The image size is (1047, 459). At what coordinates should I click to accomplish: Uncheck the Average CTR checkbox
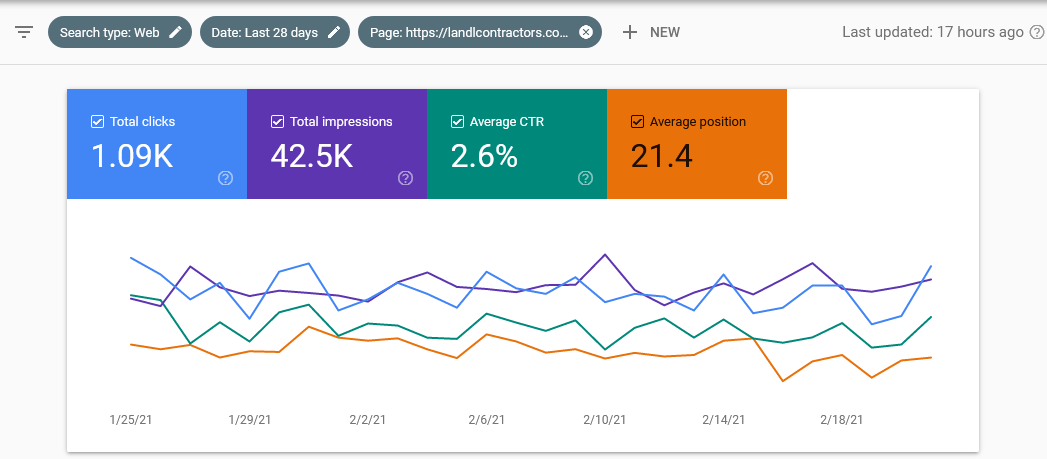[x=457, y=122]
